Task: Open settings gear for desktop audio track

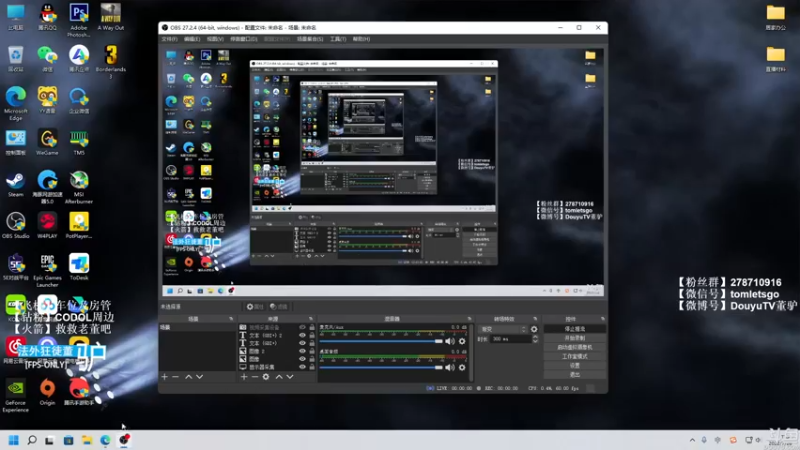Action: (x=462, y=367)
